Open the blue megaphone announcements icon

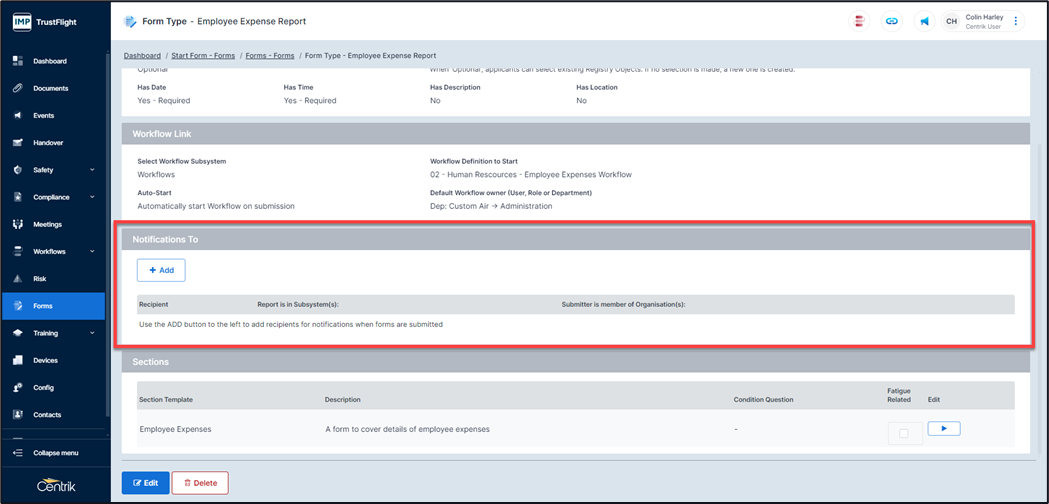924,21
